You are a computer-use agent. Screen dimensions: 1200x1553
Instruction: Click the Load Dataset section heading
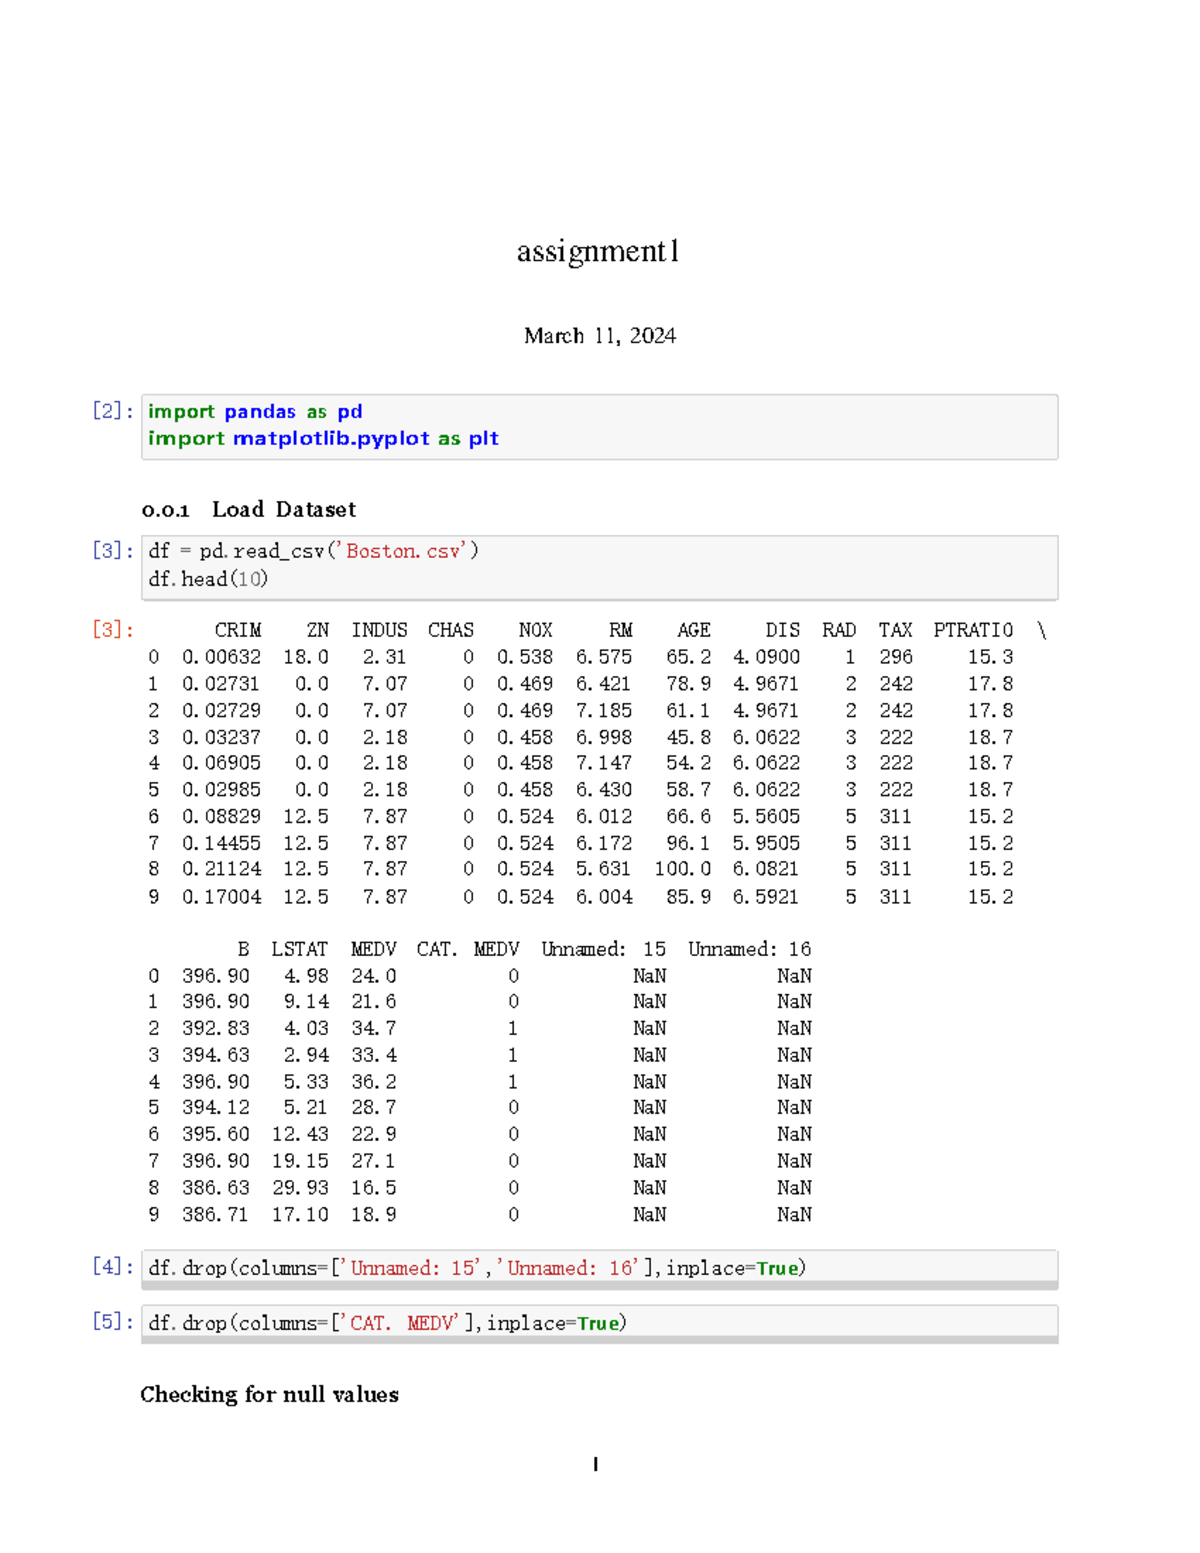click(282, 510)
